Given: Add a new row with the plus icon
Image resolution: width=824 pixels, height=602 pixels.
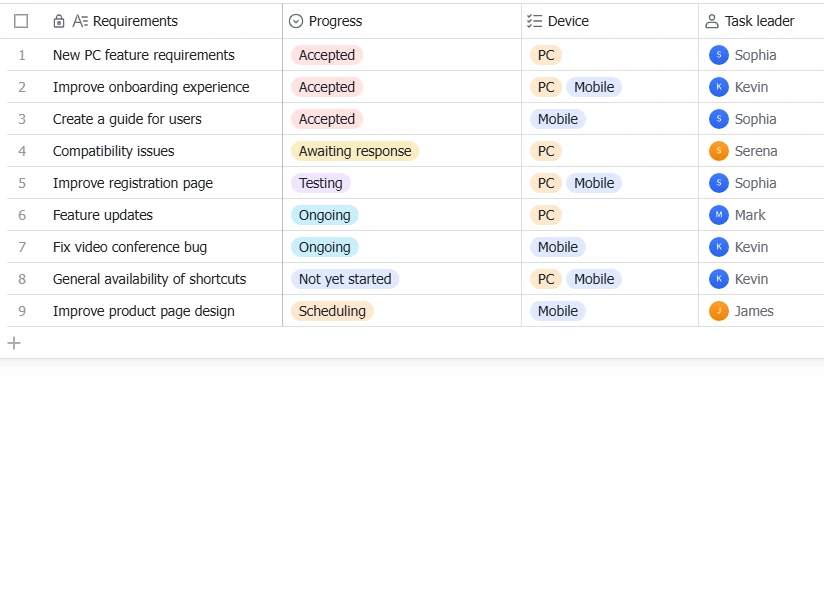Looking at the screenshot, I should click(14, 343).
